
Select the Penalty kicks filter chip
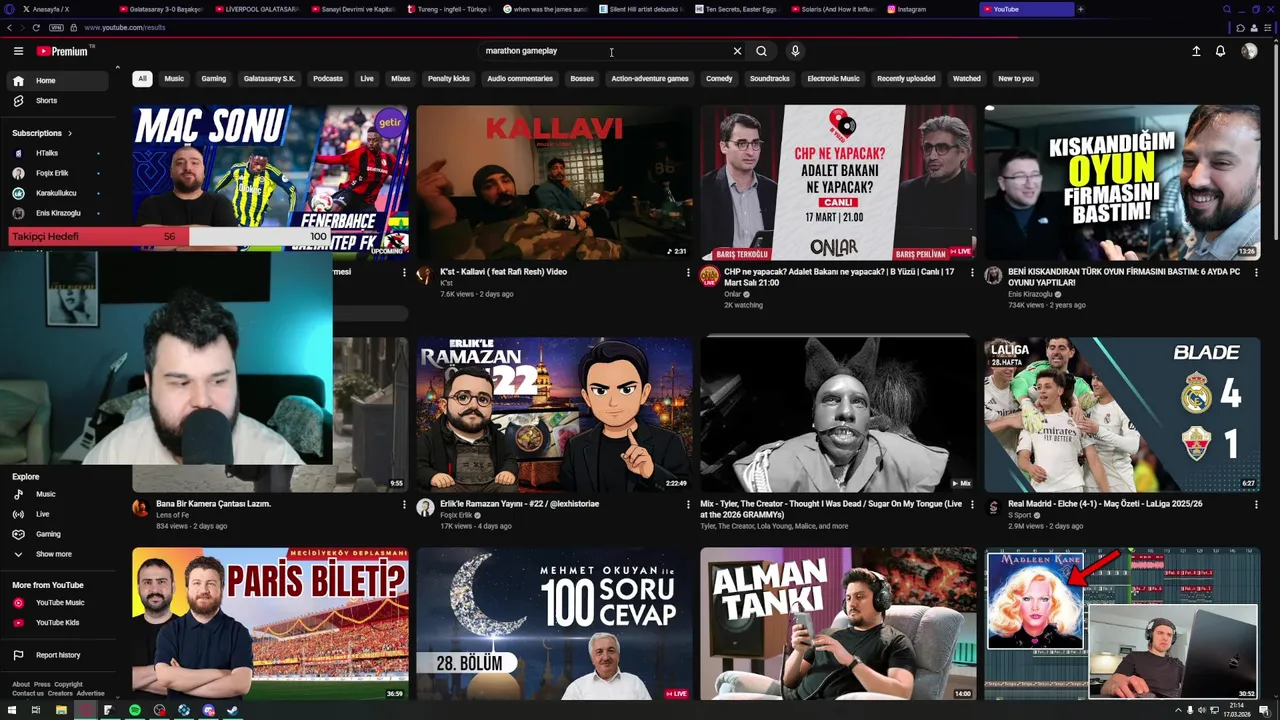click(x=449, y=79)
